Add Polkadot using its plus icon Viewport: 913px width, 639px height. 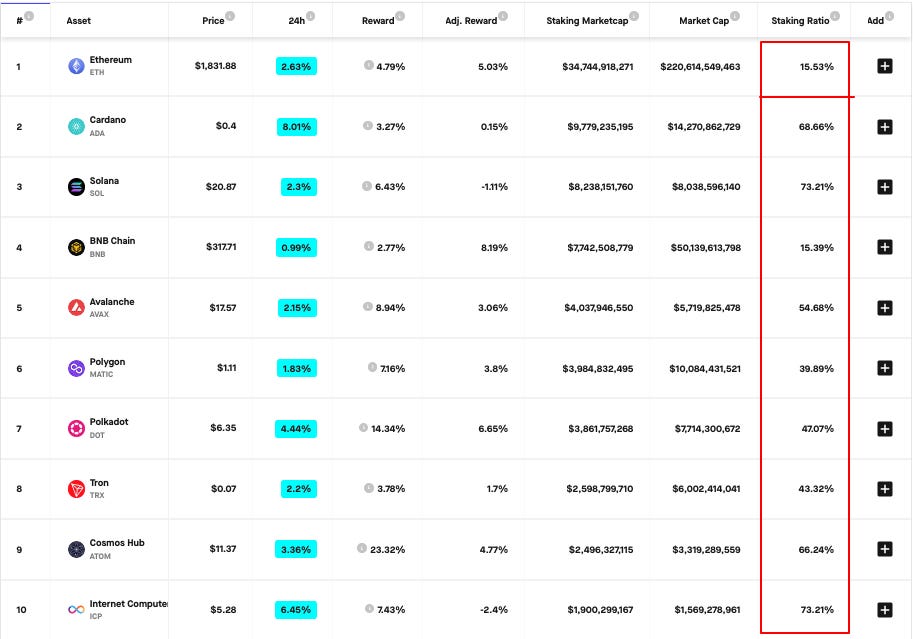click(884, 429)
